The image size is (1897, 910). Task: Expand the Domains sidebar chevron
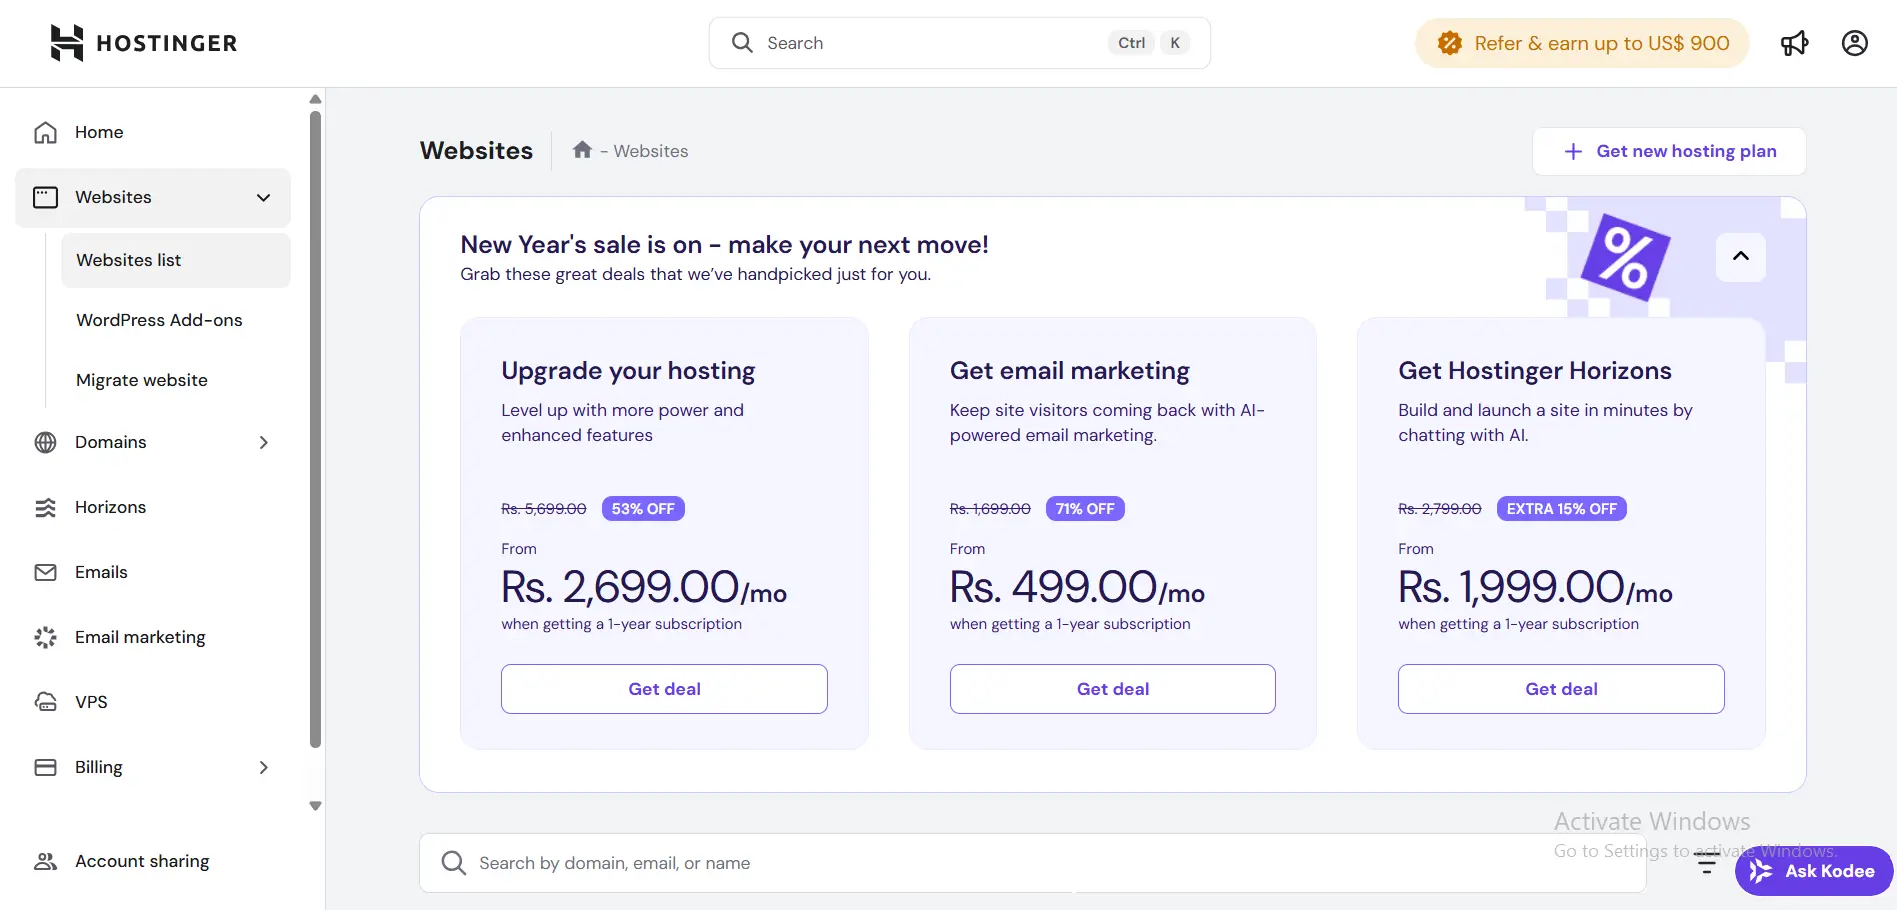click(263, 441)
